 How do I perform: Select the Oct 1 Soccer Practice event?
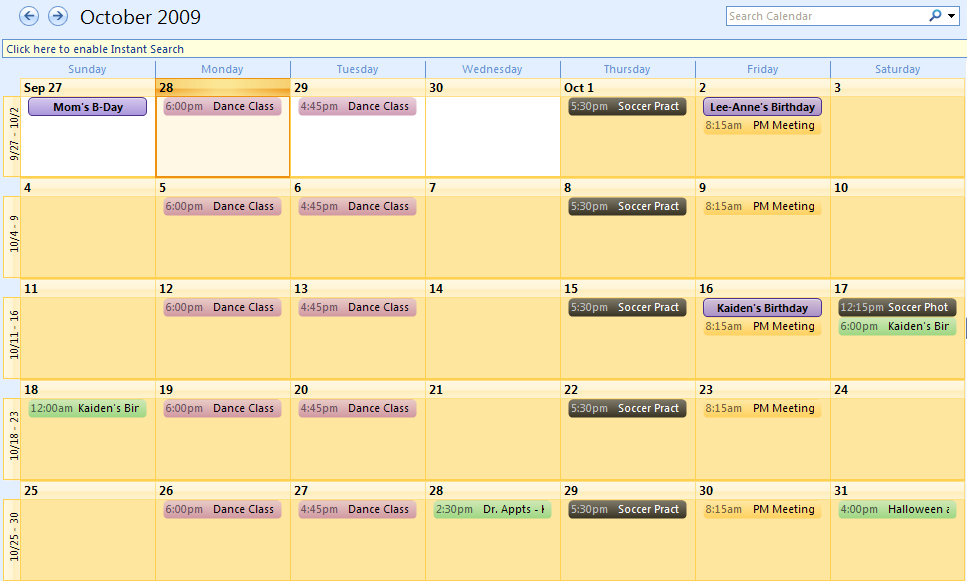[x=627, y=106]
